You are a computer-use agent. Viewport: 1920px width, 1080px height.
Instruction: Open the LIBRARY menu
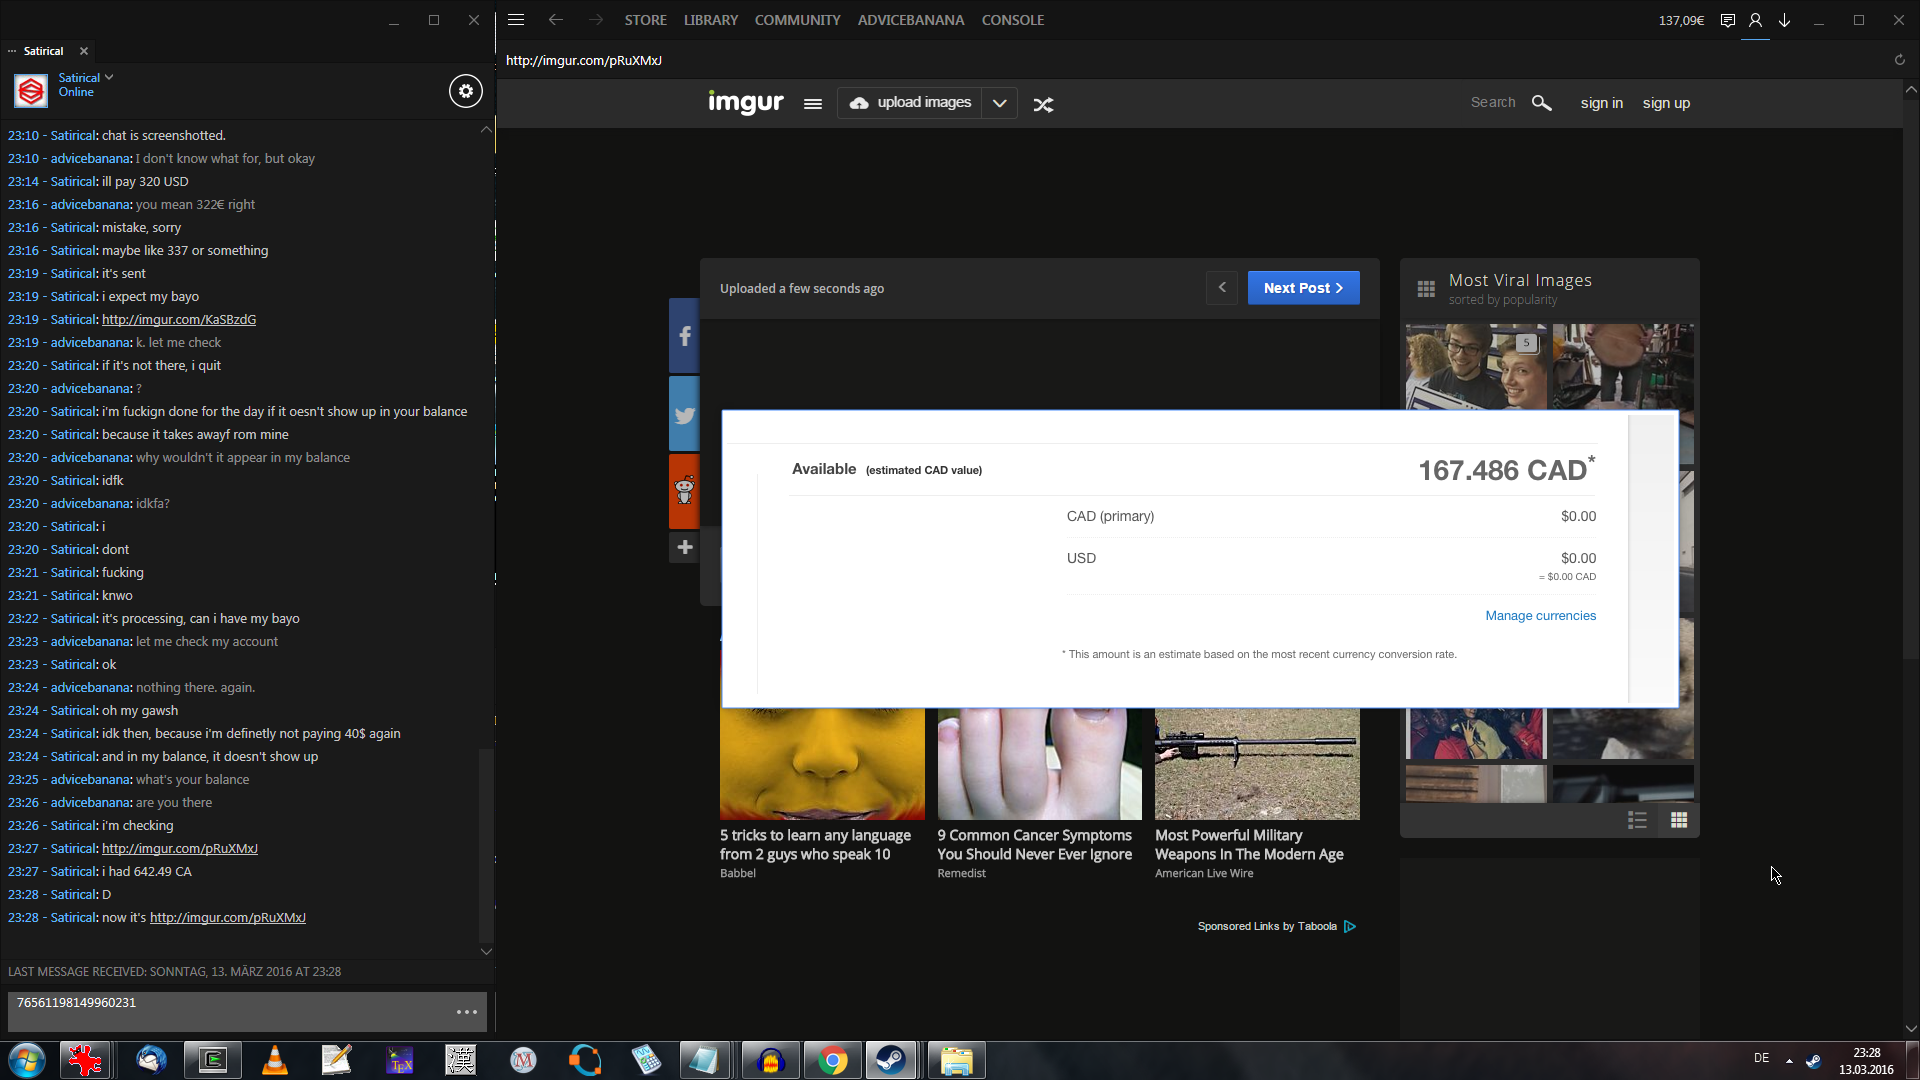[710, 20]
